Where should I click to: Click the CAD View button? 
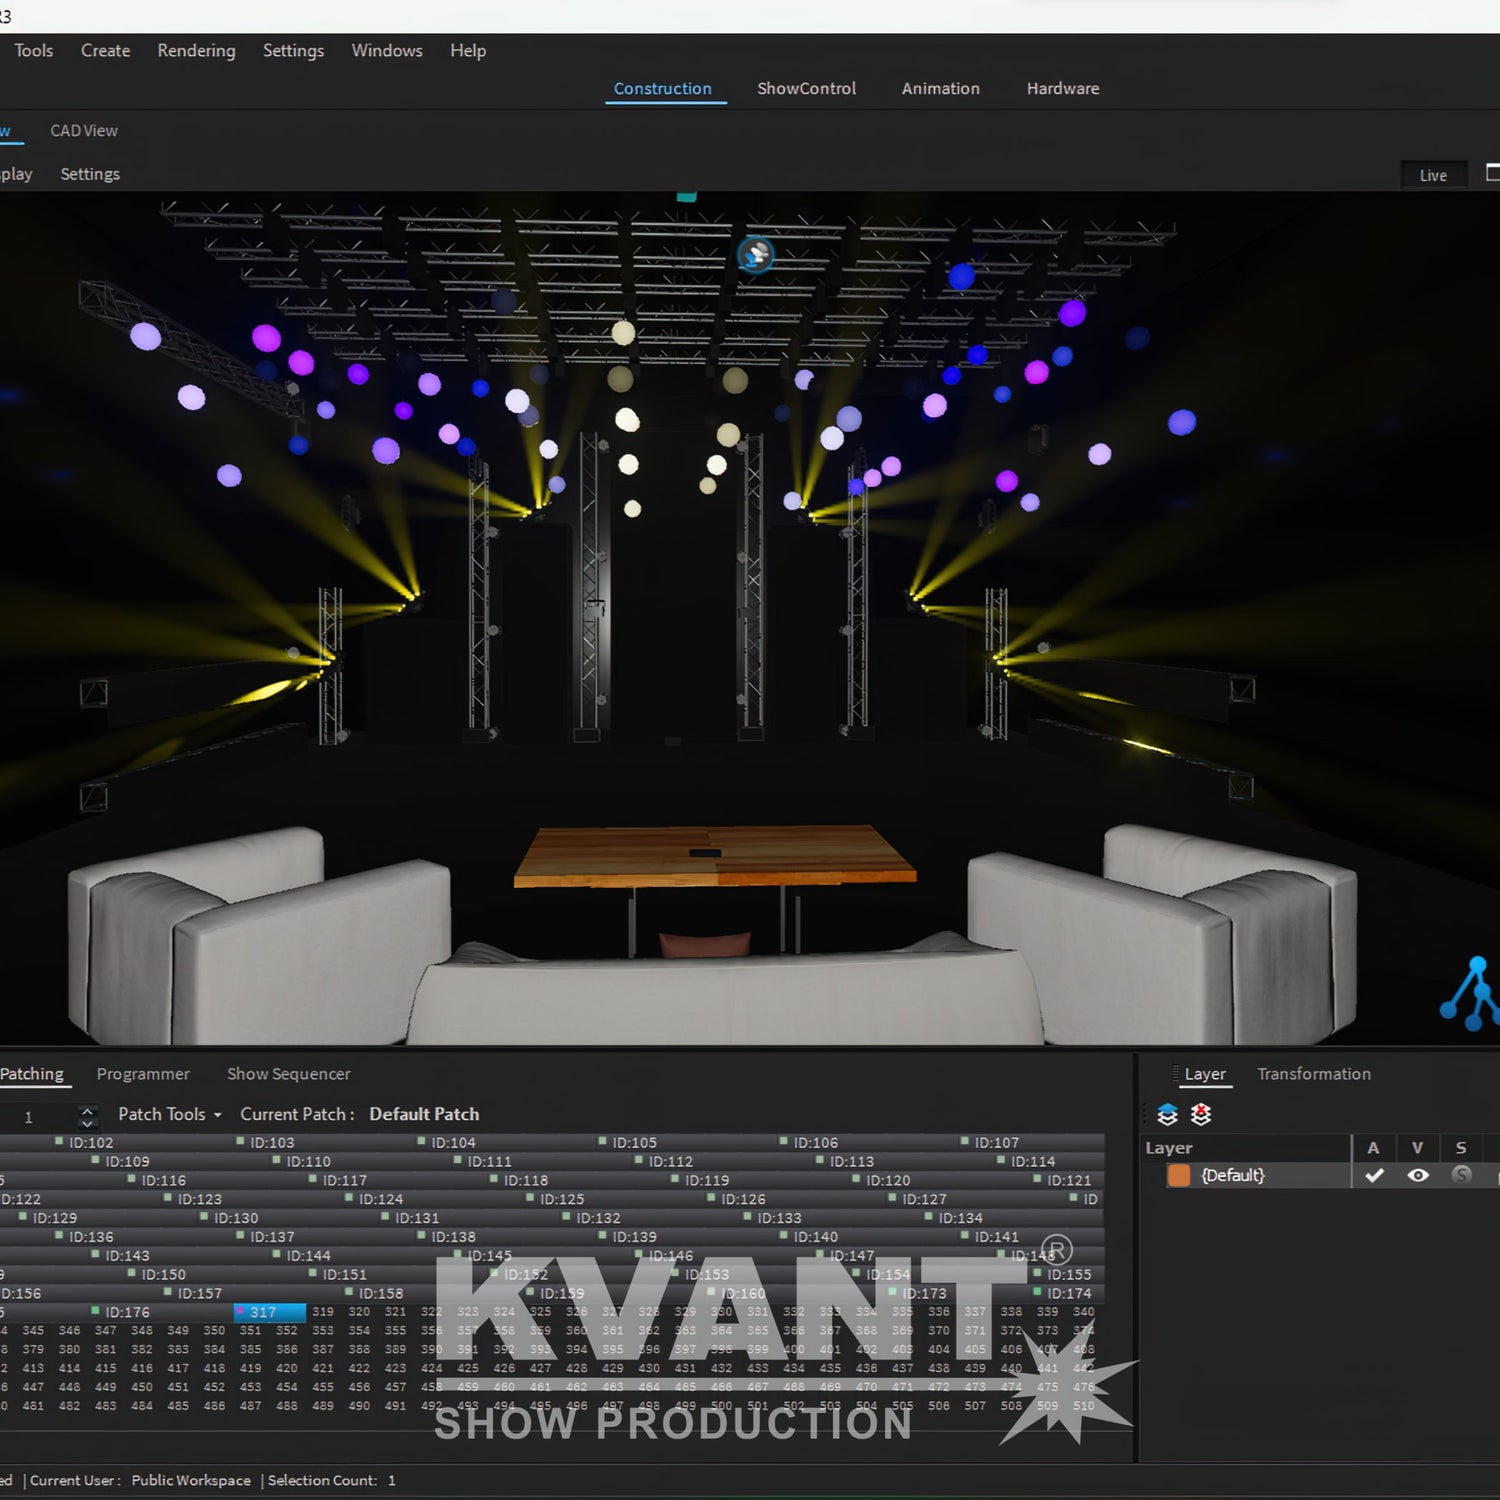84,131
